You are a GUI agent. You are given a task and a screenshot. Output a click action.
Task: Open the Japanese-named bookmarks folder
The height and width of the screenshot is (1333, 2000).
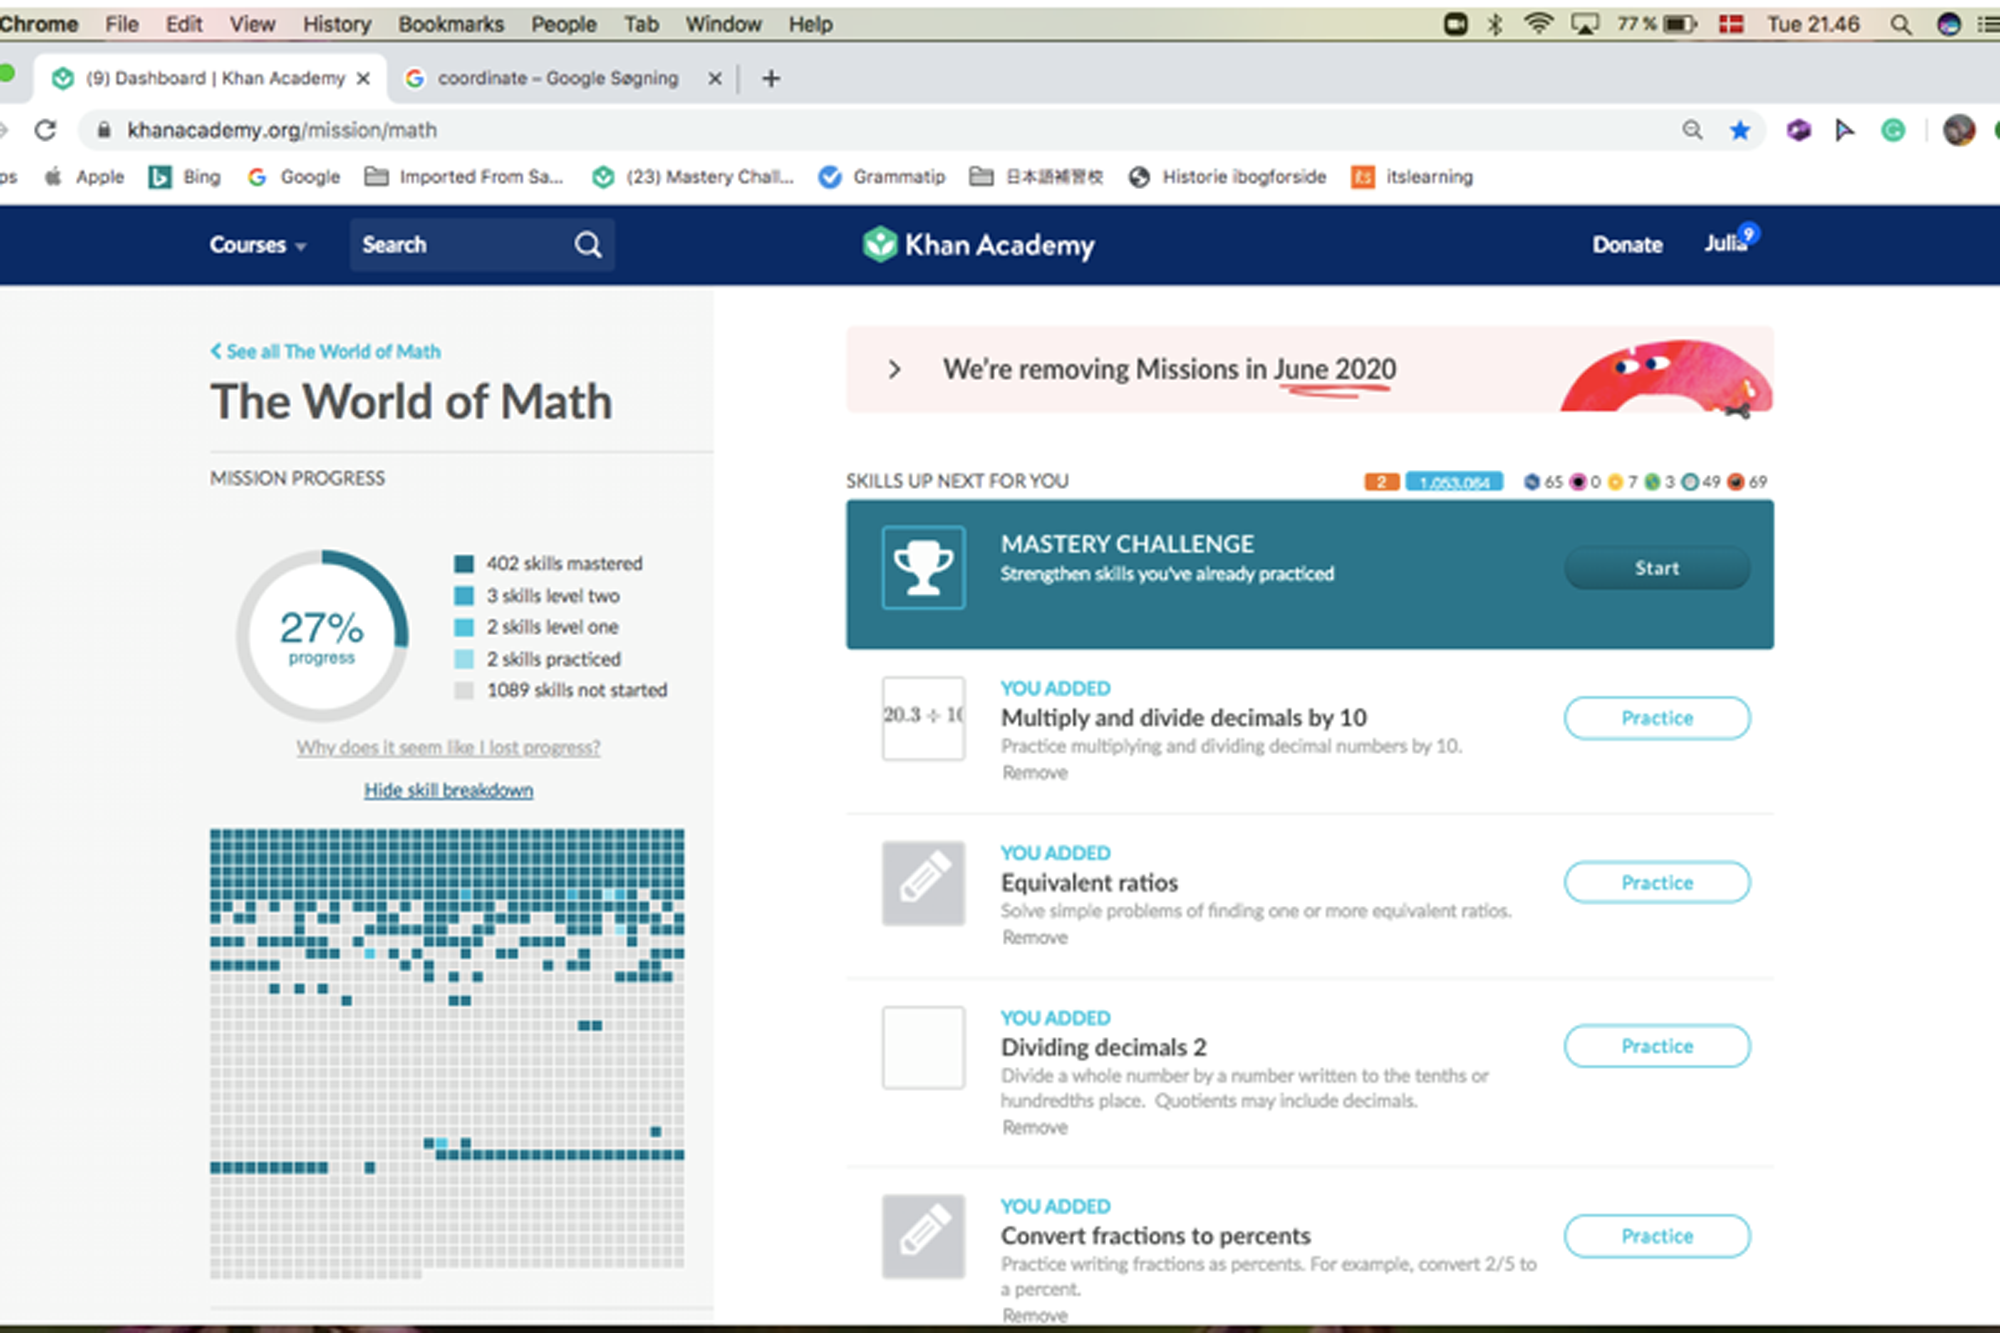tap(1036, 177)
